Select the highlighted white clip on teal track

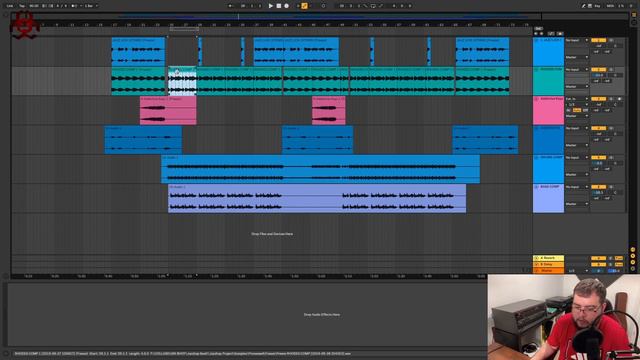[x=182, y=81]
